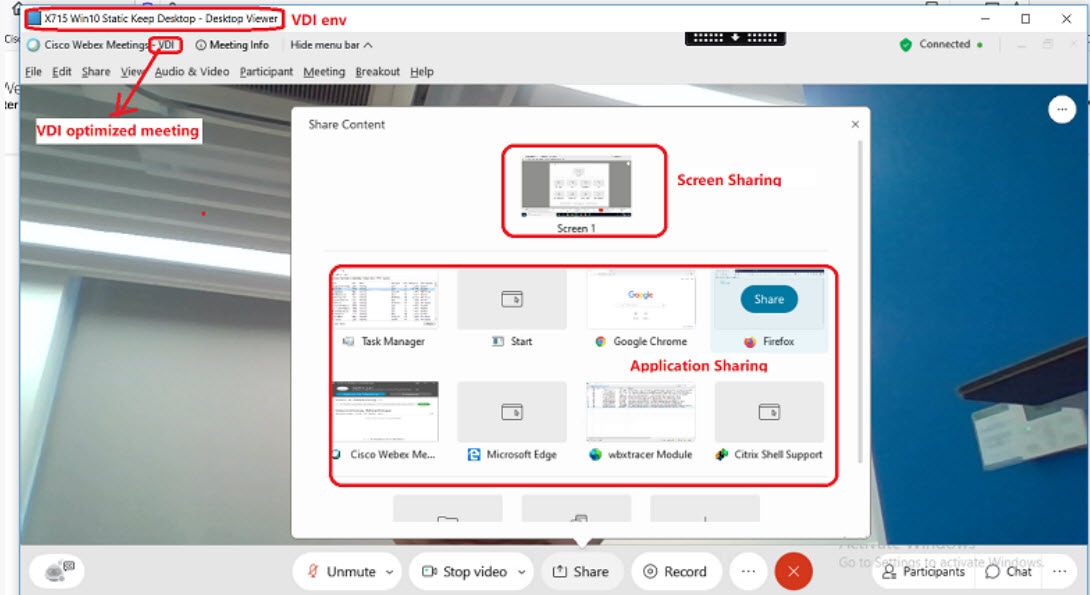This screenshot has width=1090, height=595.
Task: Open the Chat panel
Action: pyautogui.click(x=1009, y=571)
